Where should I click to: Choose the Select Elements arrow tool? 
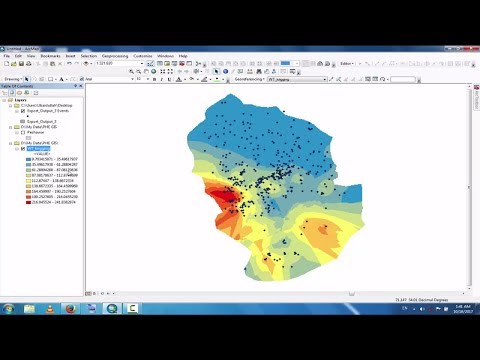coord(217,71)
